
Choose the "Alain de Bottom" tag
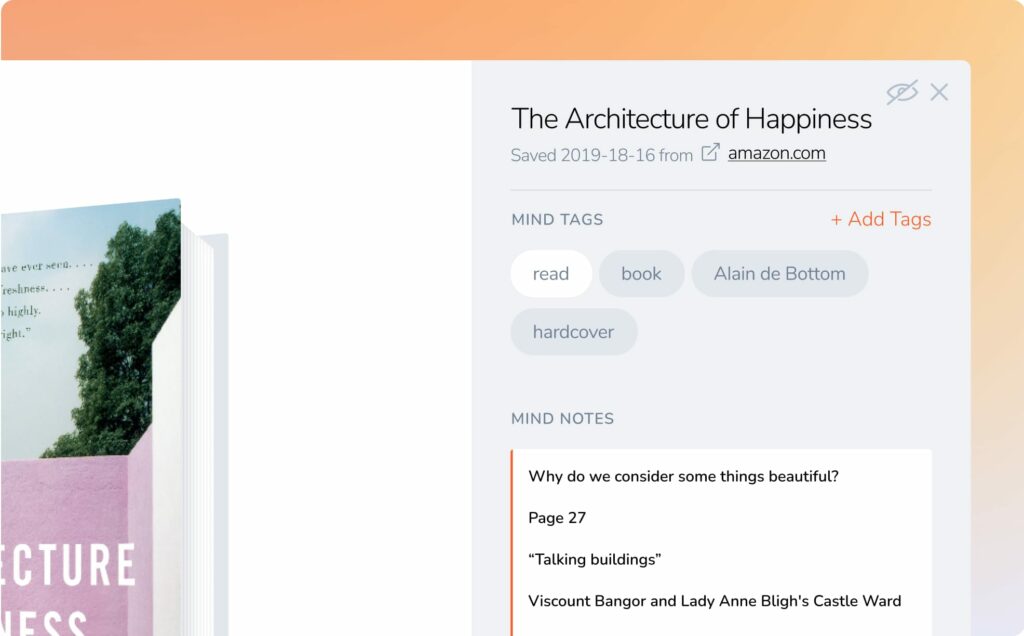click(779, 274)
